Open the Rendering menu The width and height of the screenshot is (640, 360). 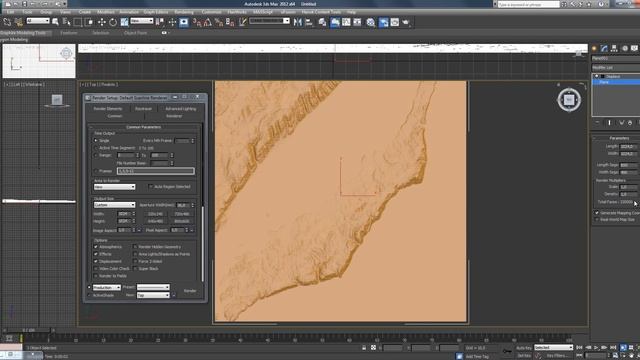tap(184, 12)
